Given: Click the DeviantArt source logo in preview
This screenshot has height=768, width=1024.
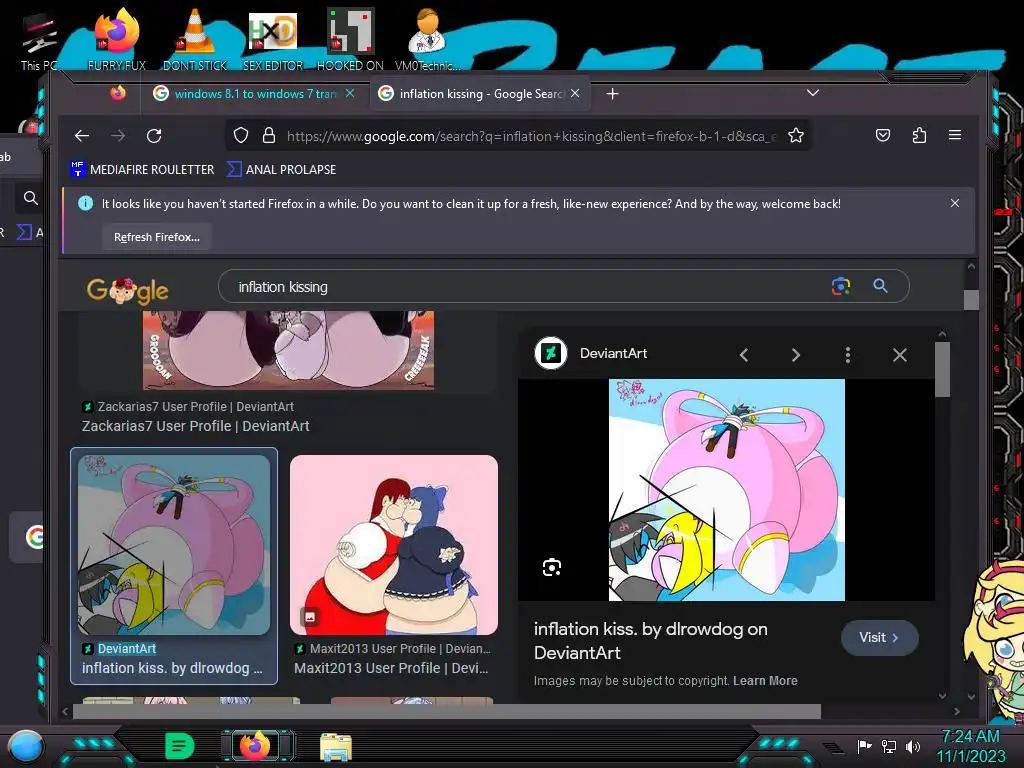Looking at the screenshot, I should tap(551, 353).
